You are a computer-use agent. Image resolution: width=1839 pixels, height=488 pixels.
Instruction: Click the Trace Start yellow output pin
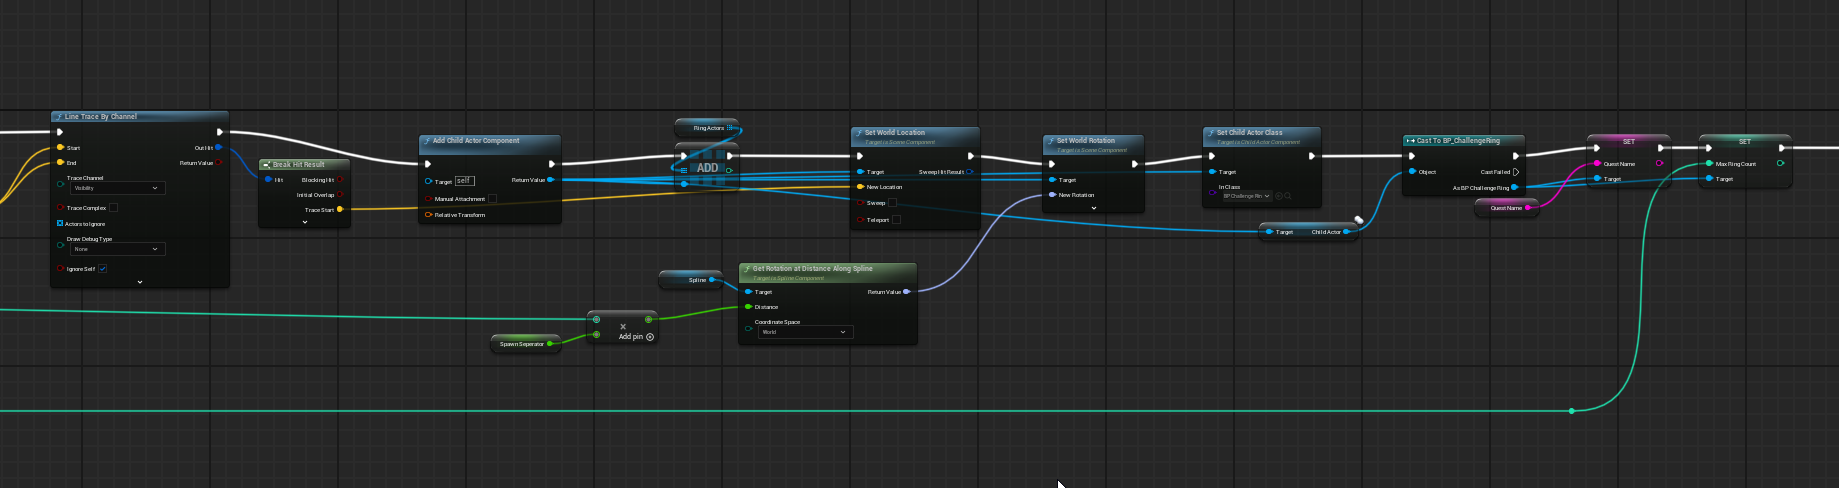340,210
